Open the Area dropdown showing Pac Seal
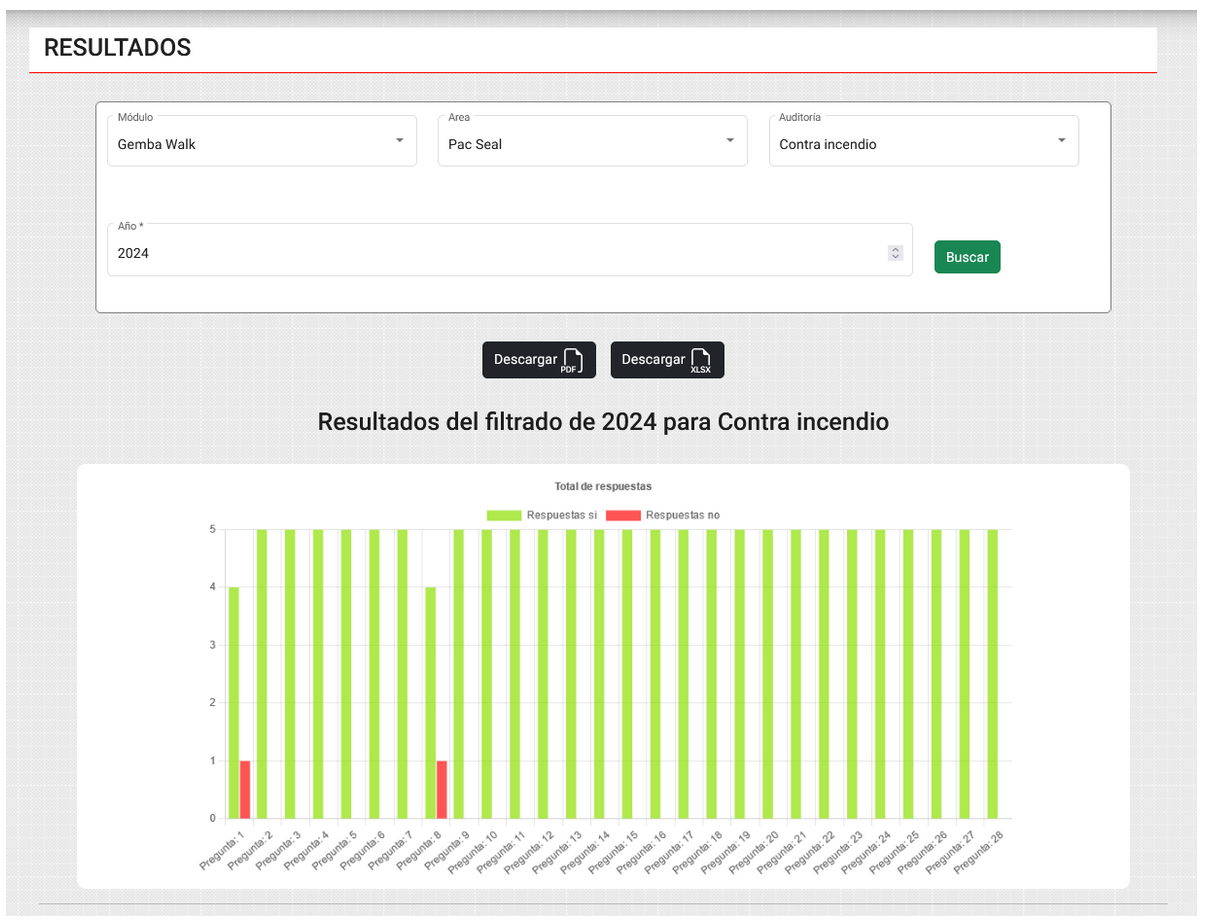This screenshot has height=924, width=1206. [x=592, y=141]
